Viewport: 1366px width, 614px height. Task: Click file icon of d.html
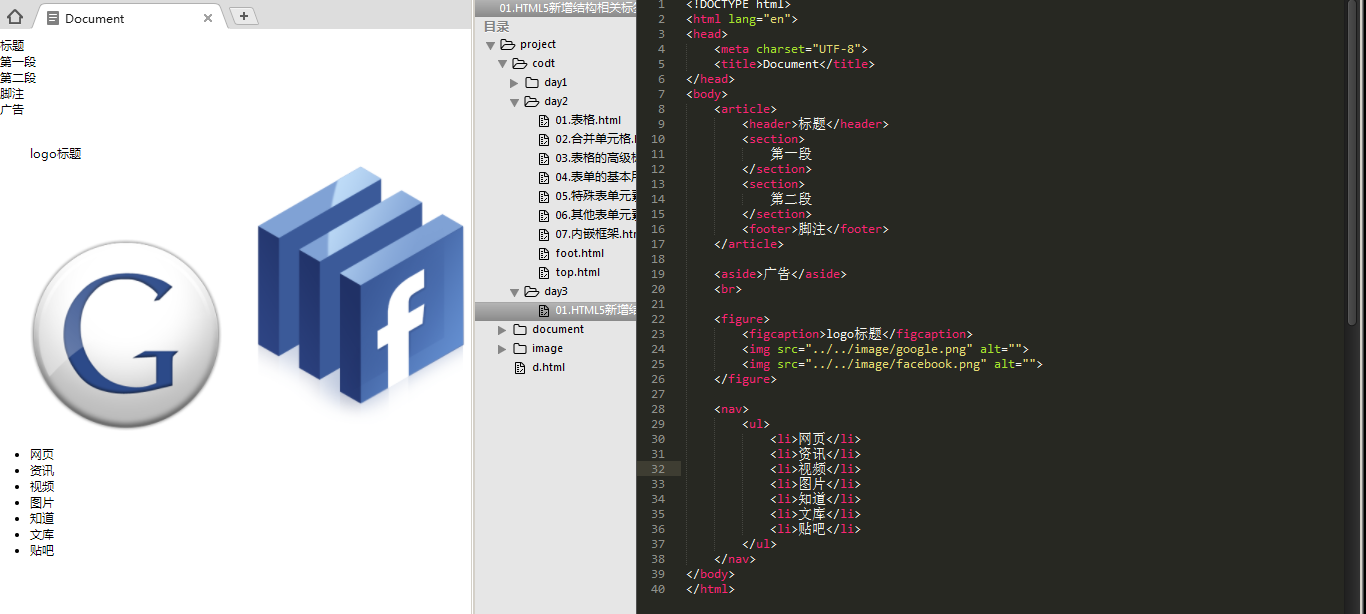point(520,367)
